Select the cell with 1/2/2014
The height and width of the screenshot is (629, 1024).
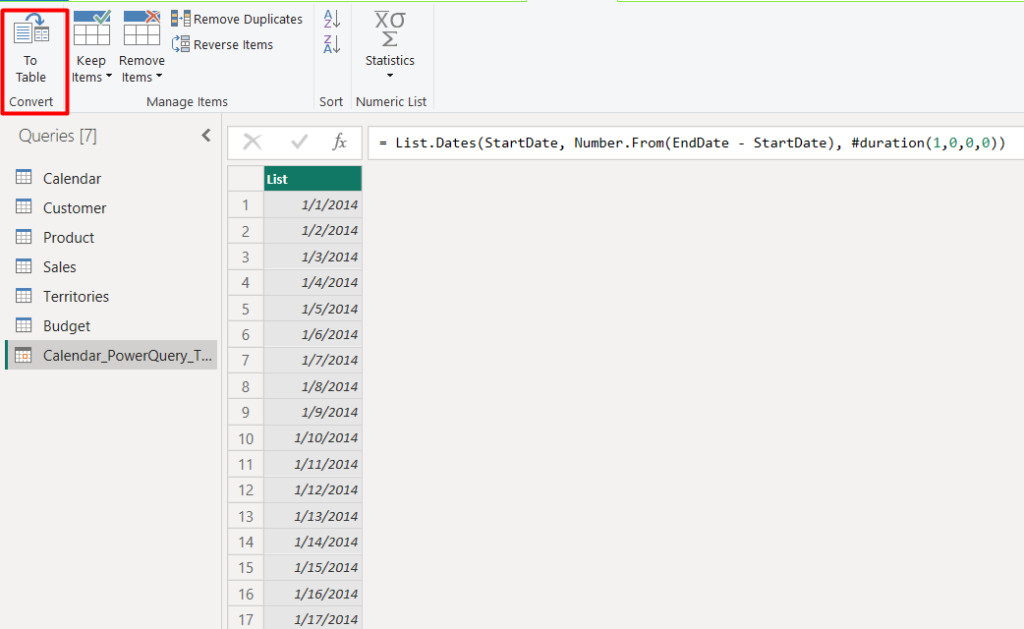click(x=313, y=231)
